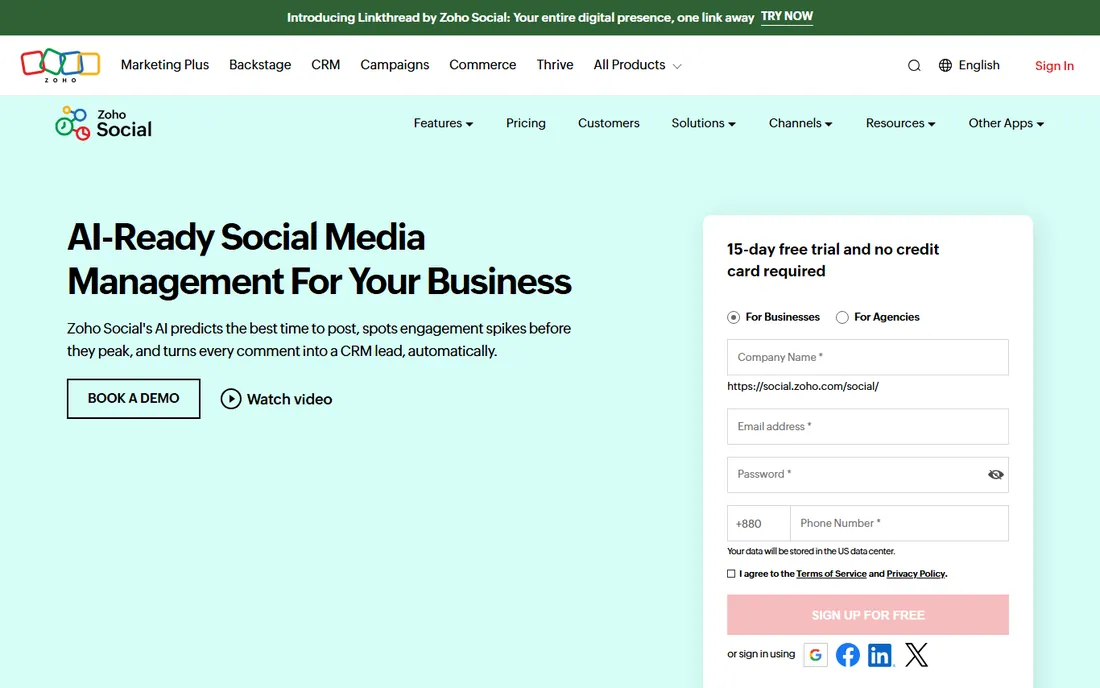Open the Features dropdown menu
This screenshot has height=688, width=1100.
tap(443, 123)
